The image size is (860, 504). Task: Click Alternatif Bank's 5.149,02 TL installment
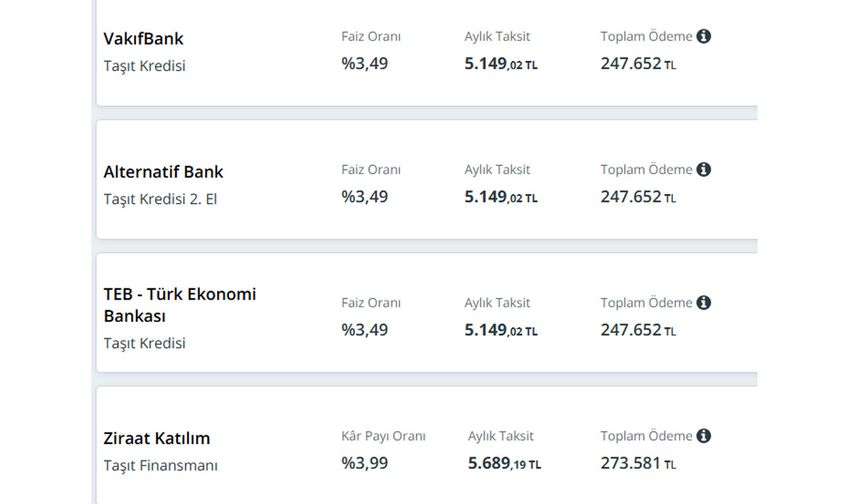click(x=500, y=197)
